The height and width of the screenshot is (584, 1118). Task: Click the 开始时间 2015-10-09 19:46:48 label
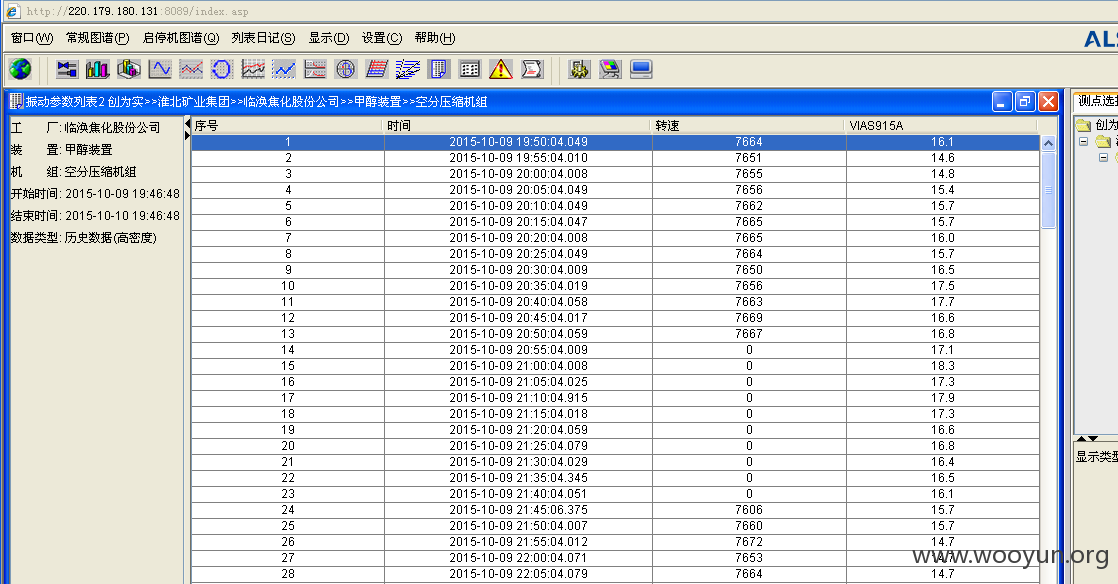click(x=95, y=194)
